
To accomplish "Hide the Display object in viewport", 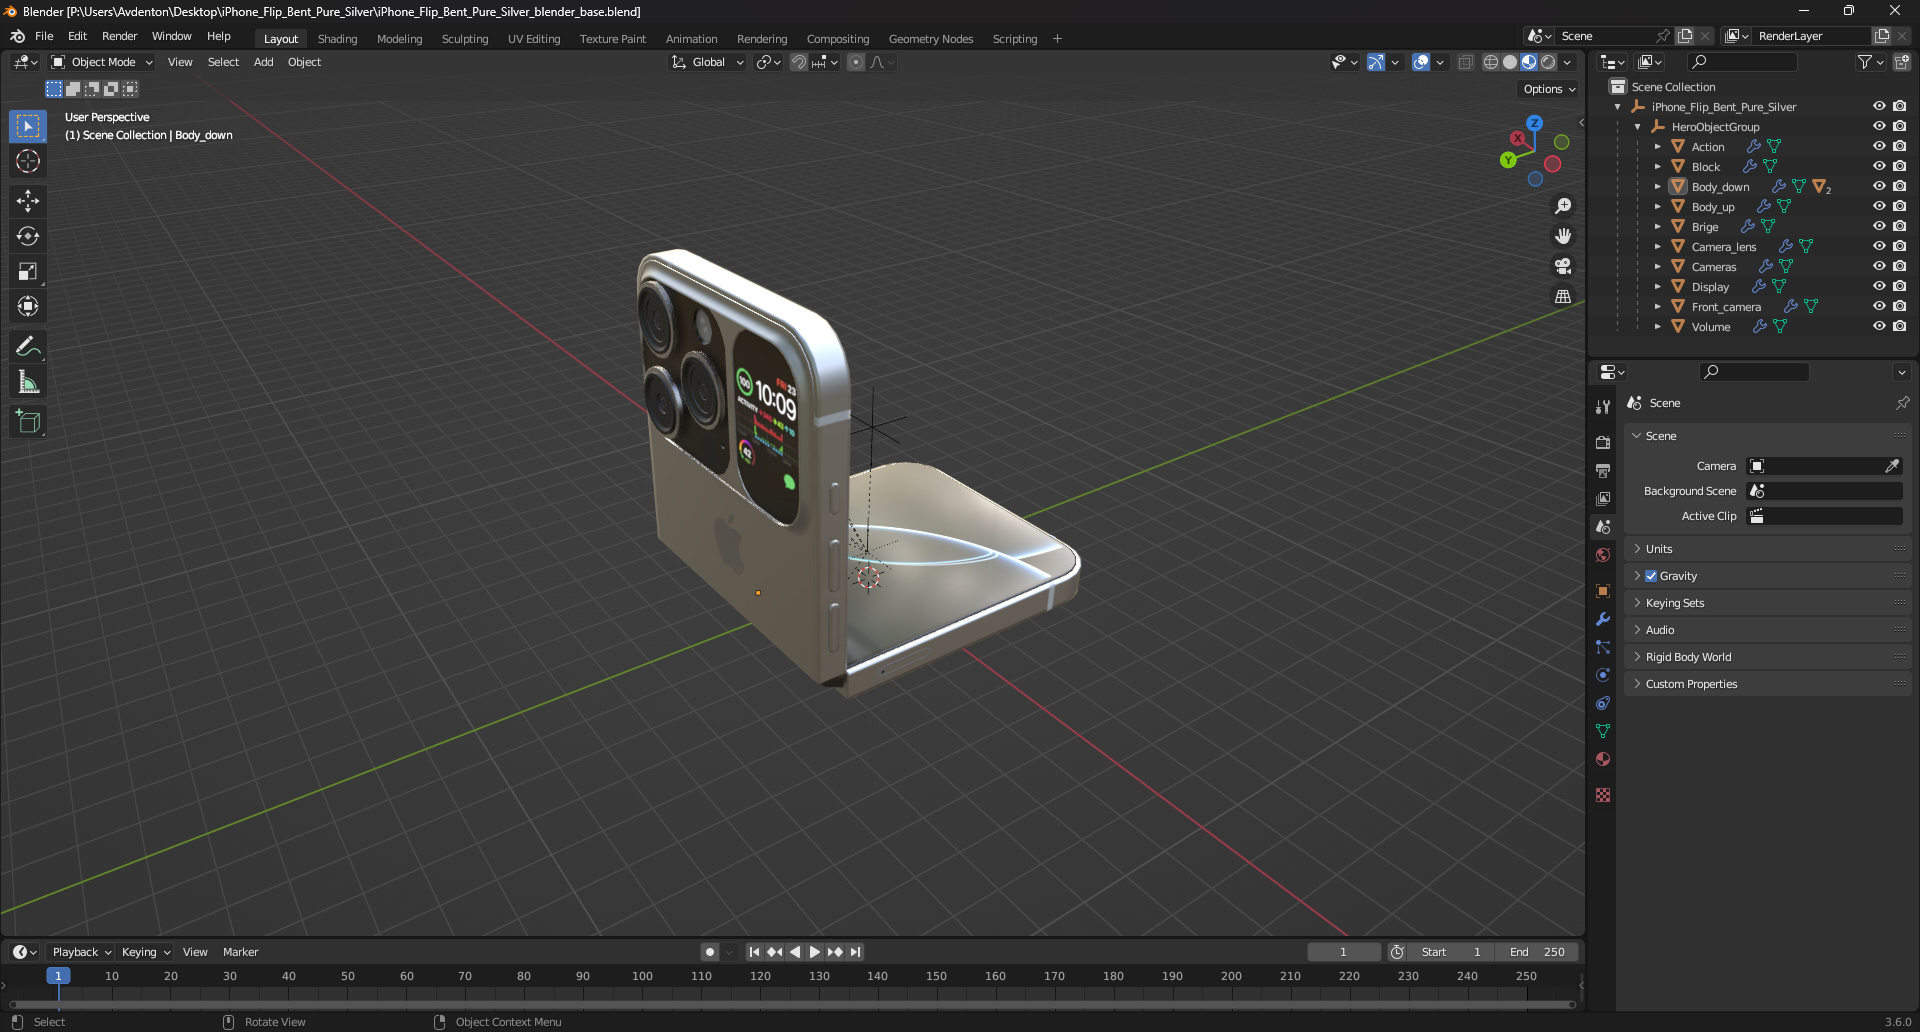I will tap(1879, 286).
